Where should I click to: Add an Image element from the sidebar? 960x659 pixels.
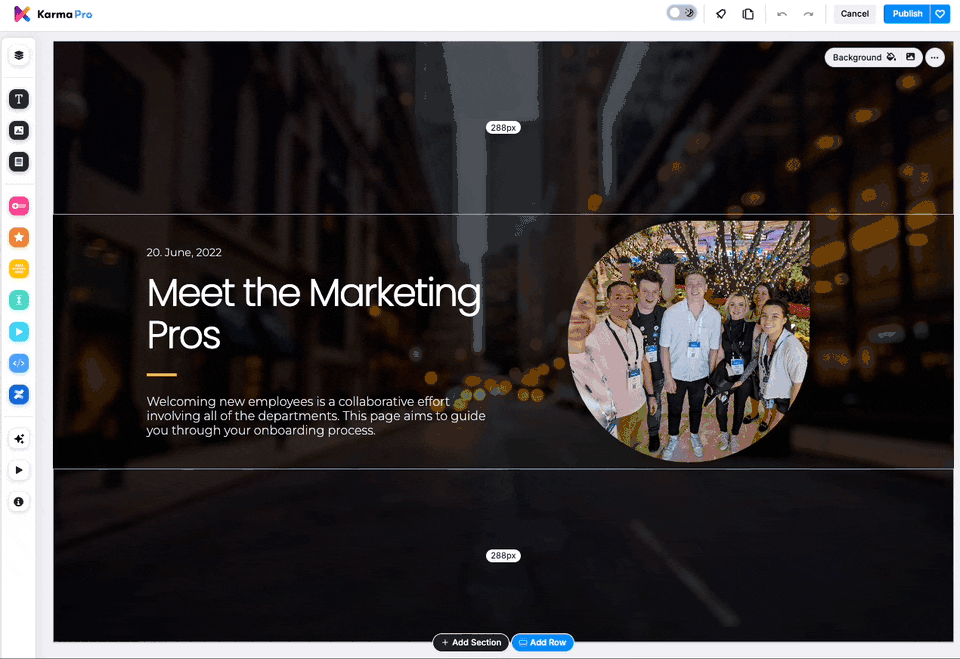[18, 130]
